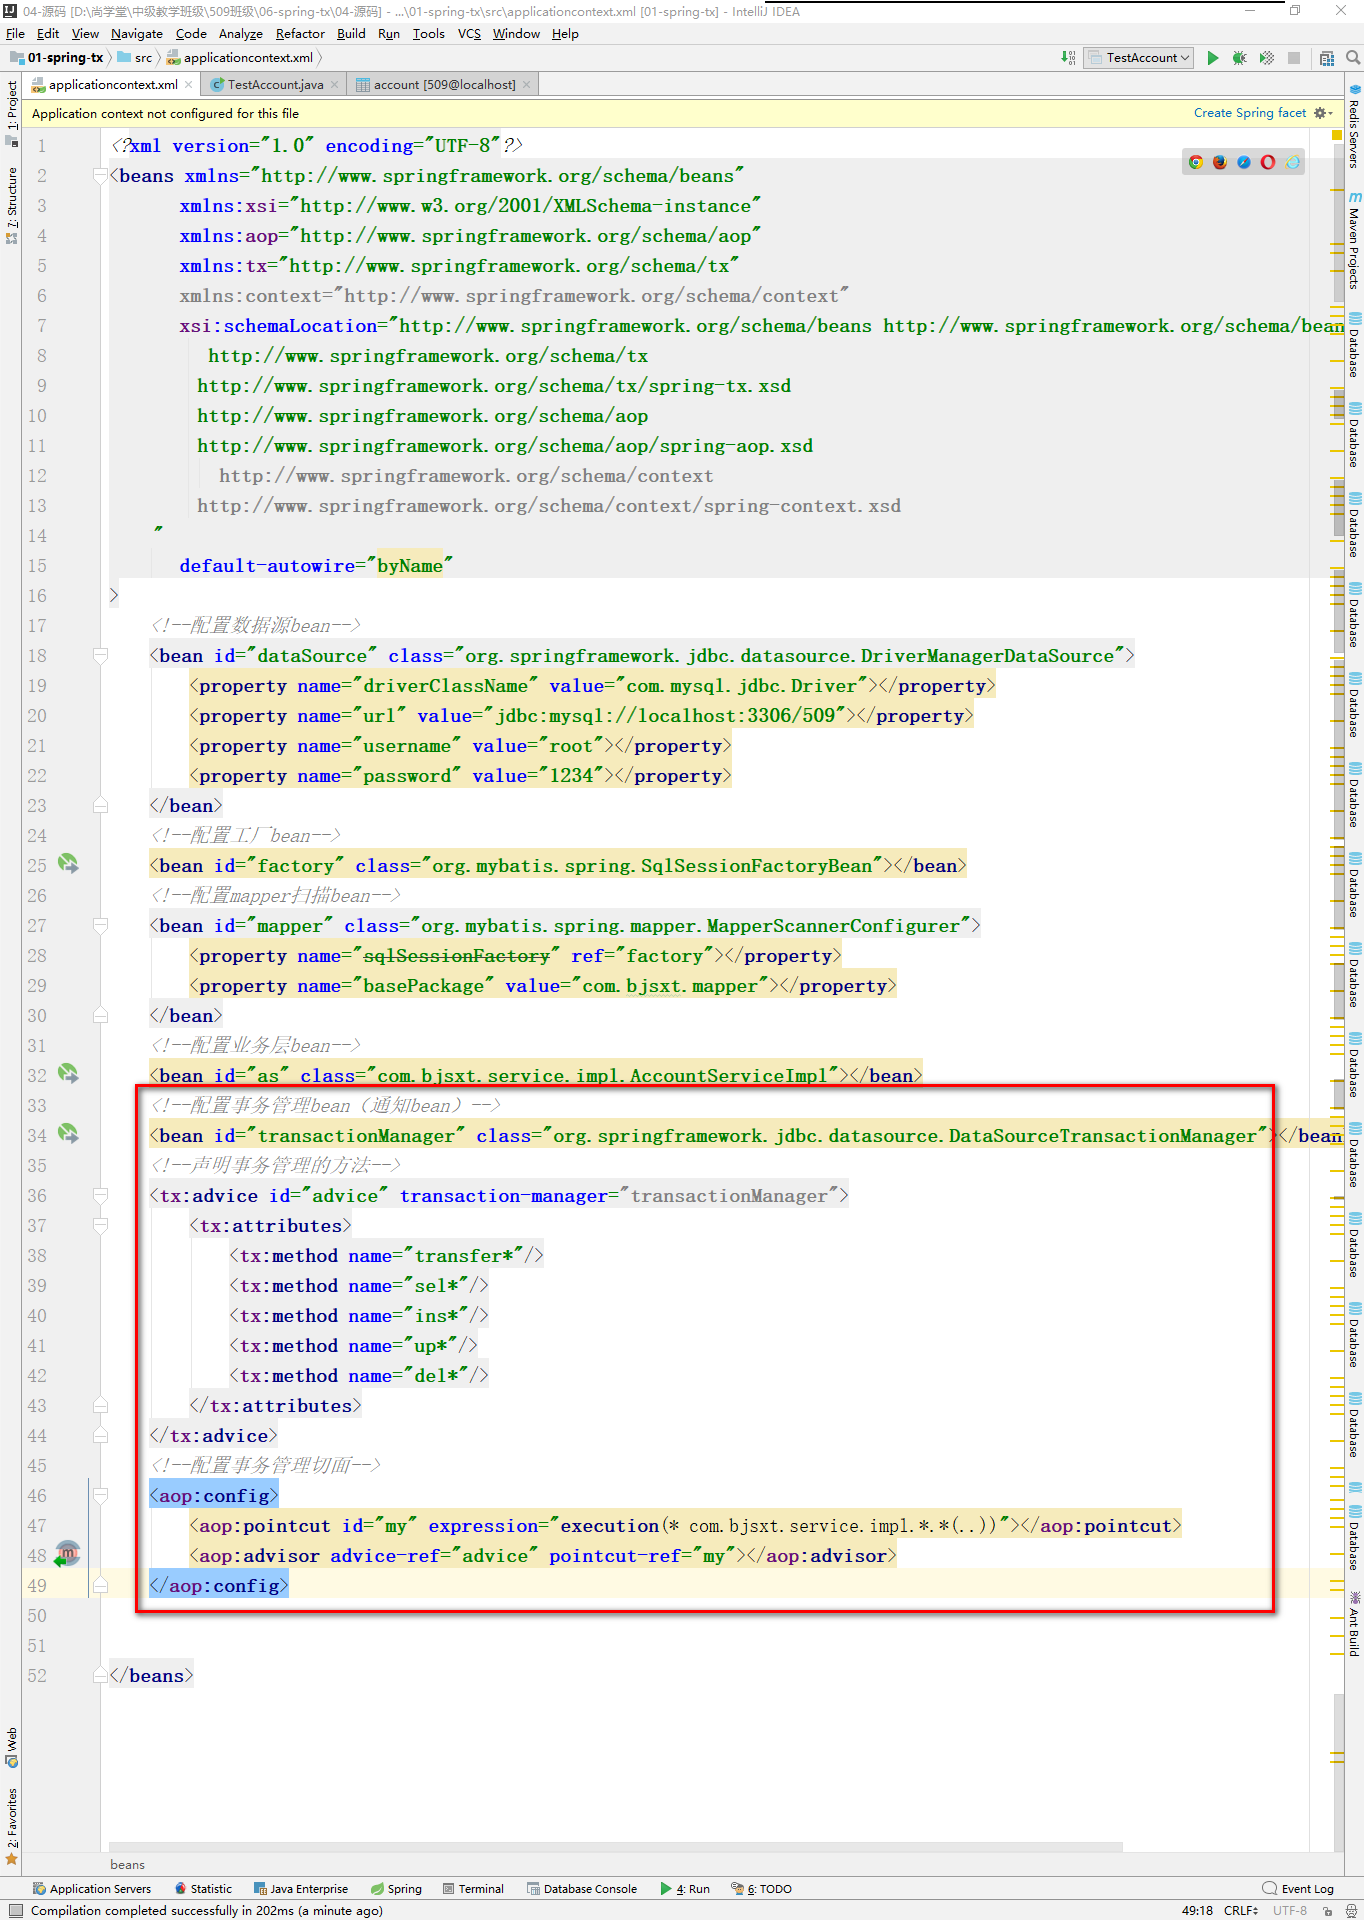Click the Make Project build icon
Screen dimensions: 1364x1920
(x=1069, y=58)
